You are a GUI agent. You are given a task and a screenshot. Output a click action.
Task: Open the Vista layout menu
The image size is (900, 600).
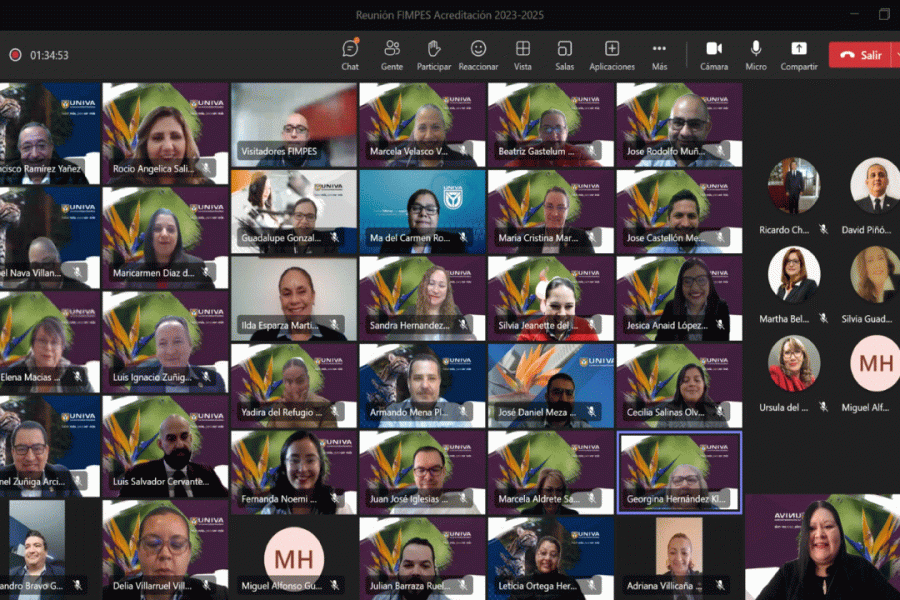(x=523, y=54)
